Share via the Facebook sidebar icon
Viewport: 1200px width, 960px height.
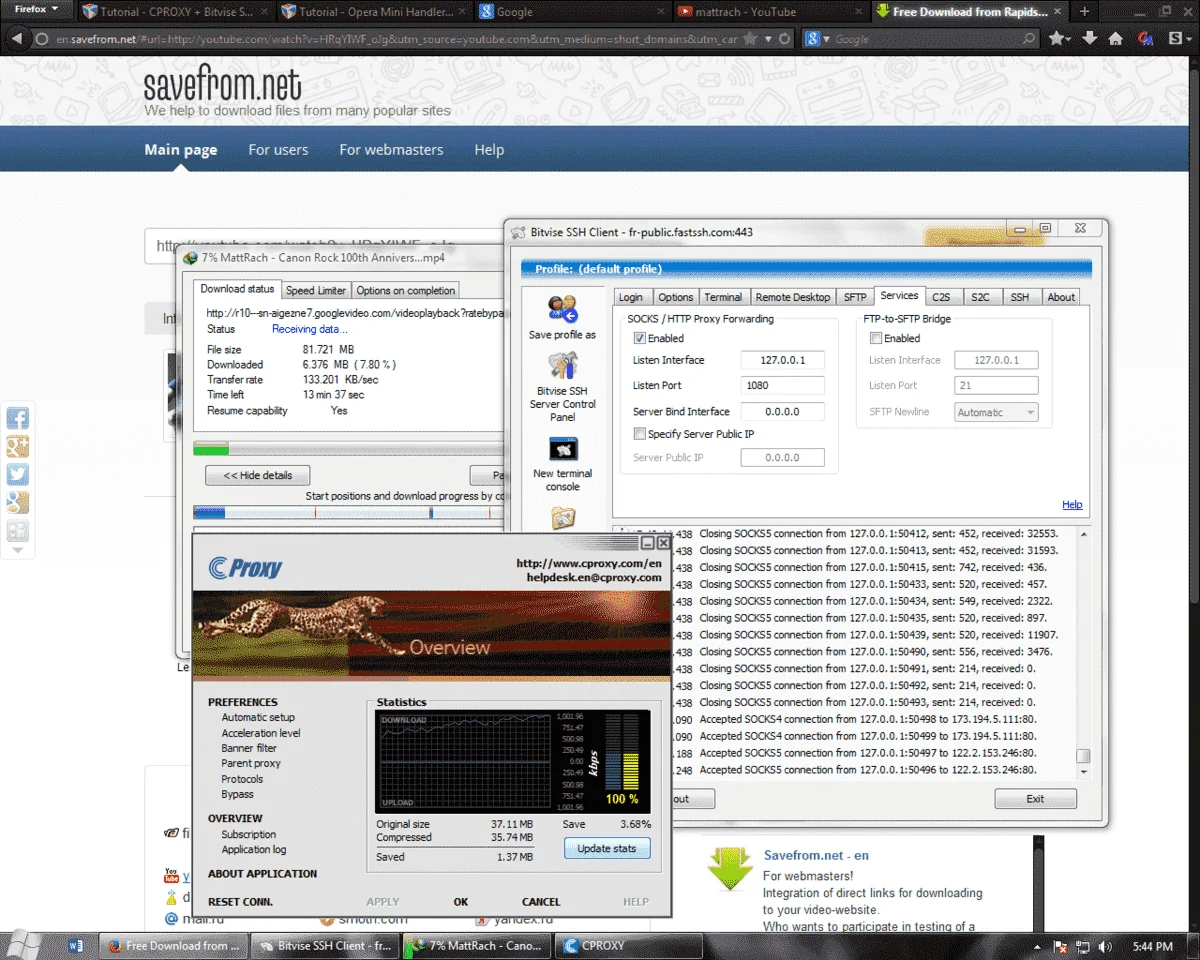18,419
